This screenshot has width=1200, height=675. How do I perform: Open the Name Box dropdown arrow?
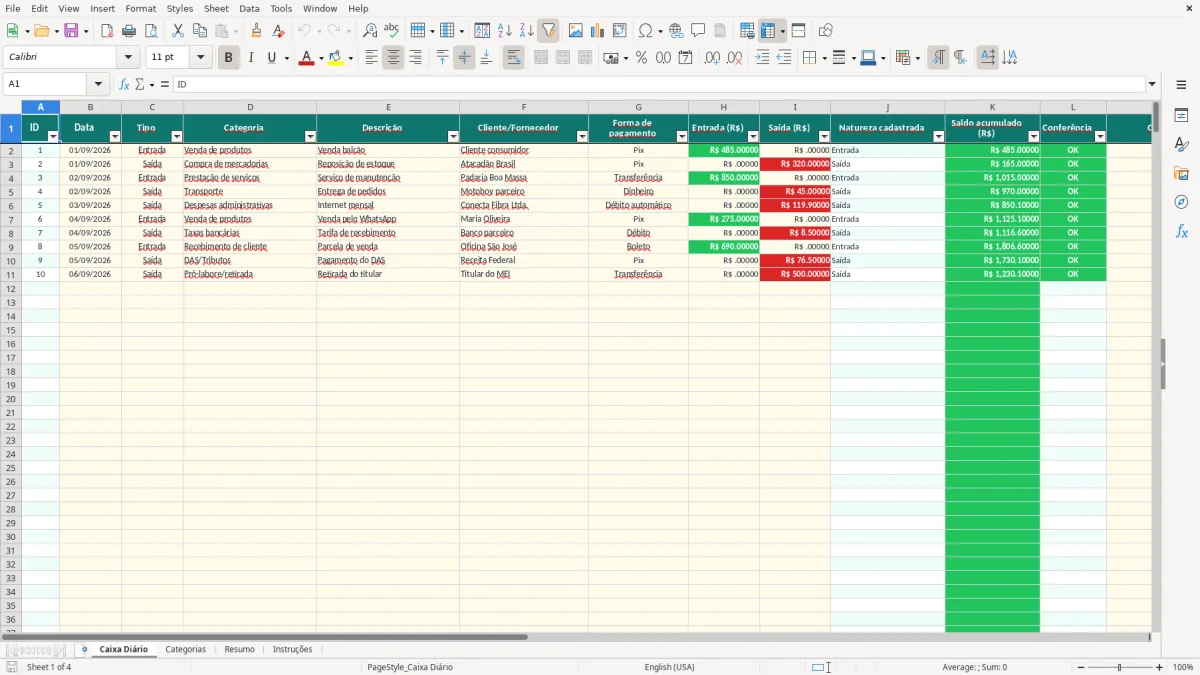[x=98, y=85]
